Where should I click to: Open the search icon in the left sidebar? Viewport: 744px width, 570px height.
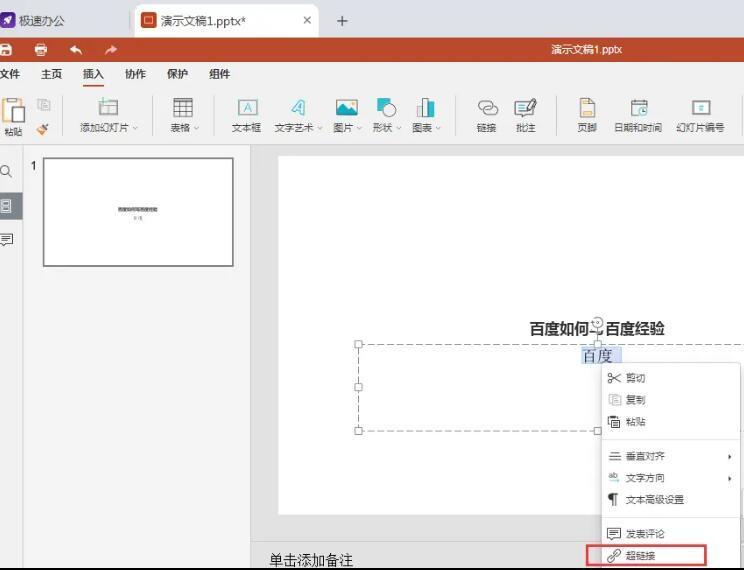click(x=7, y=172)
